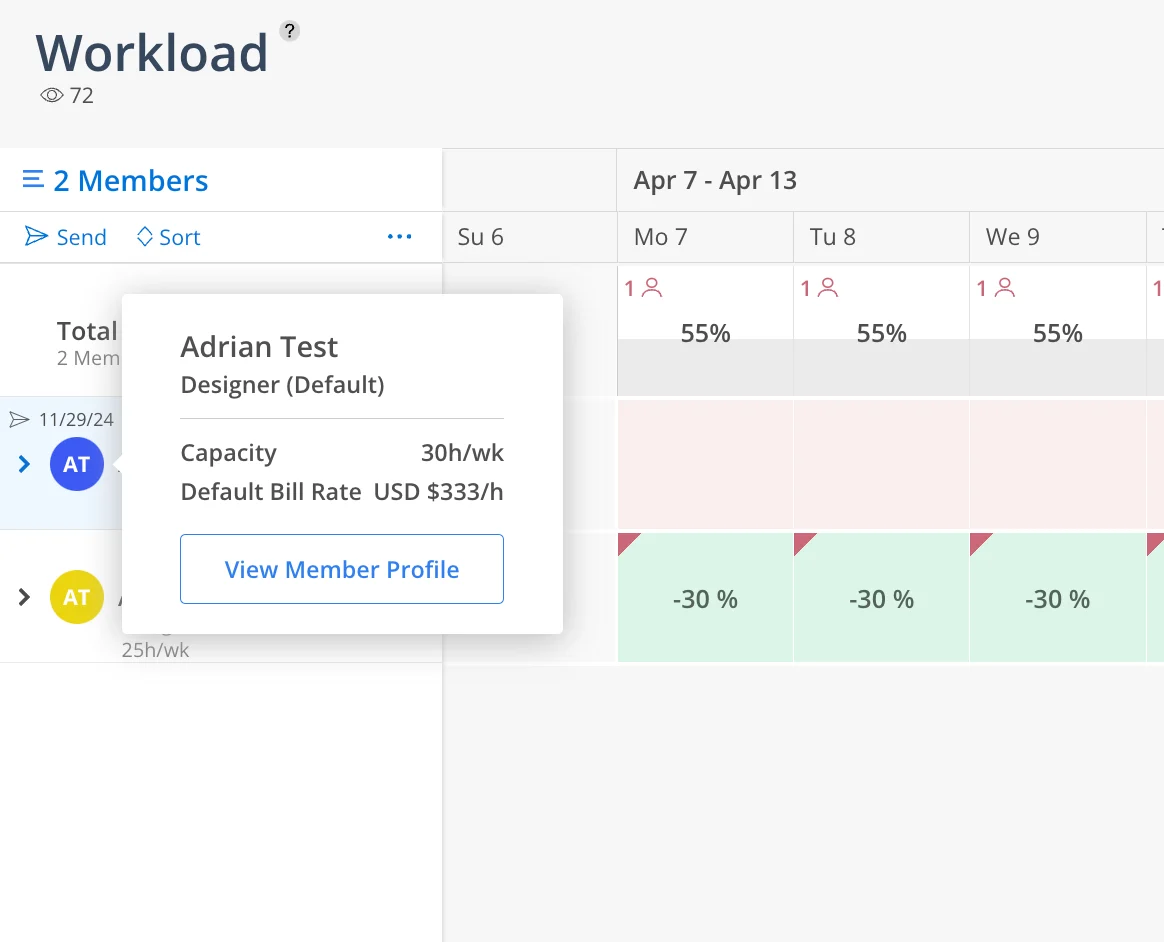This screenshot has height=942, width=1164.
Task: Click the eye views icon
Action: (x=52, y=96)
